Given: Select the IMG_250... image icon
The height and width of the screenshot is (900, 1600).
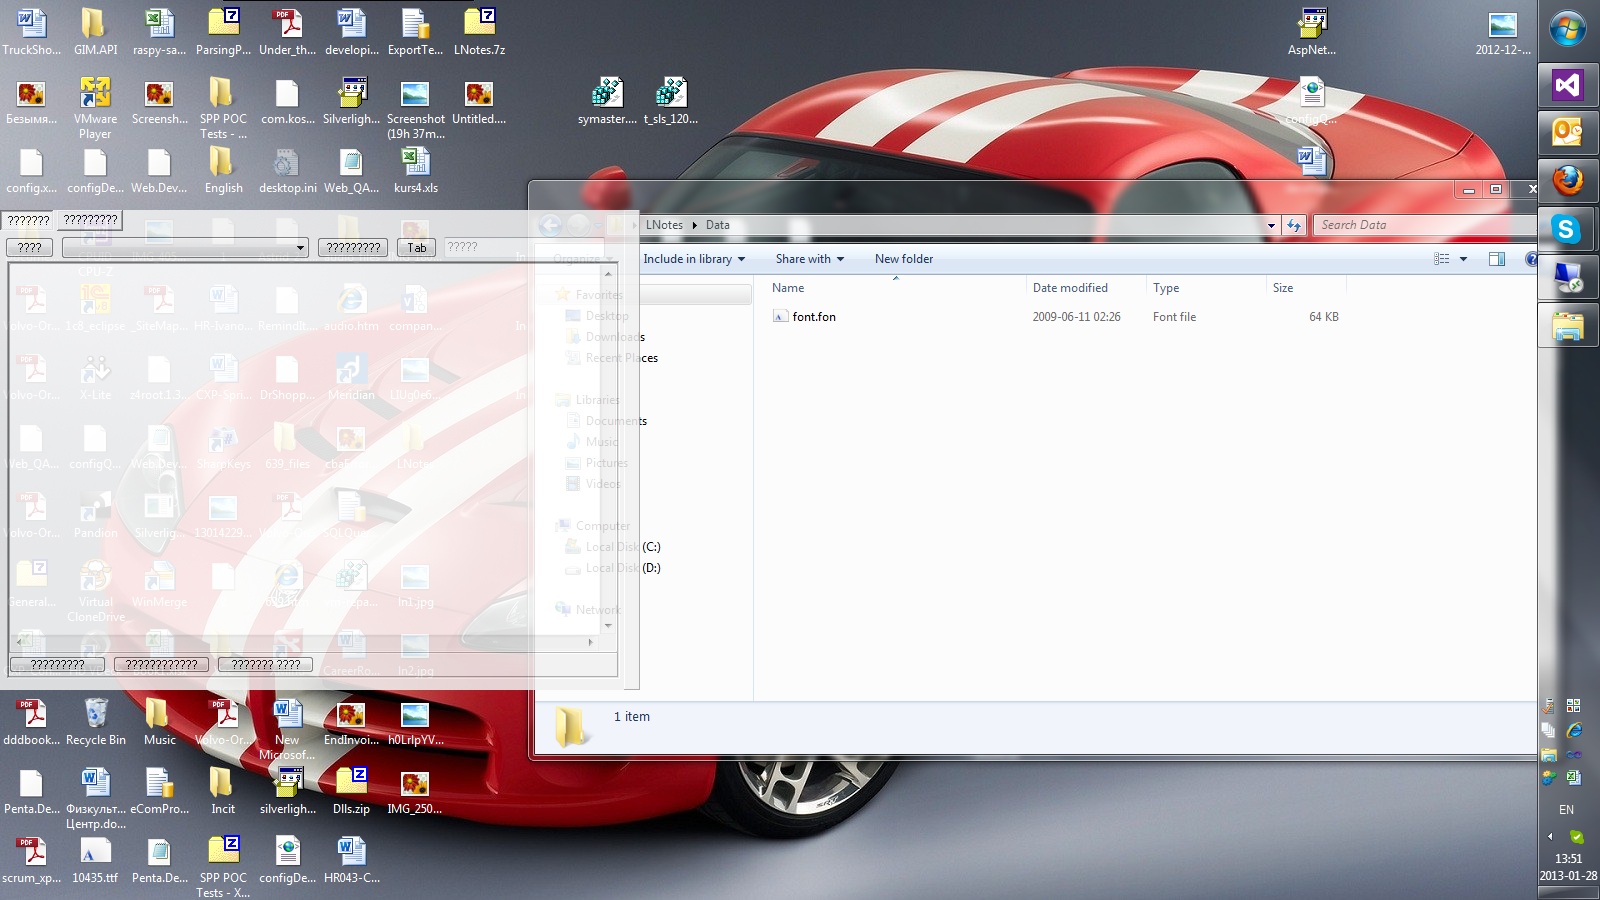Looking at the screenshot, I should coord(415,791).
